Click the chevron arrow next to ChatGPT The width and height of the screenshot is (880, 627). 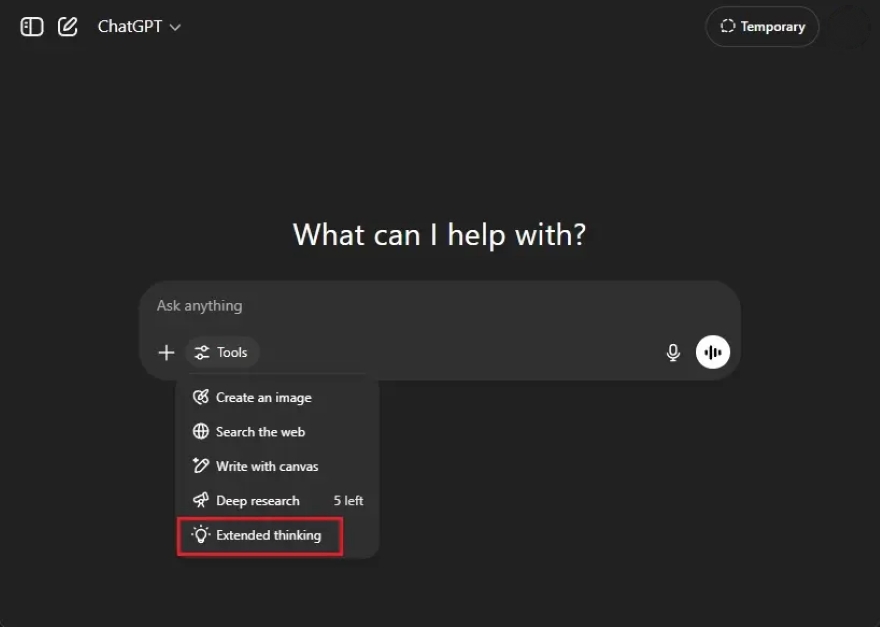pos(176,28)
